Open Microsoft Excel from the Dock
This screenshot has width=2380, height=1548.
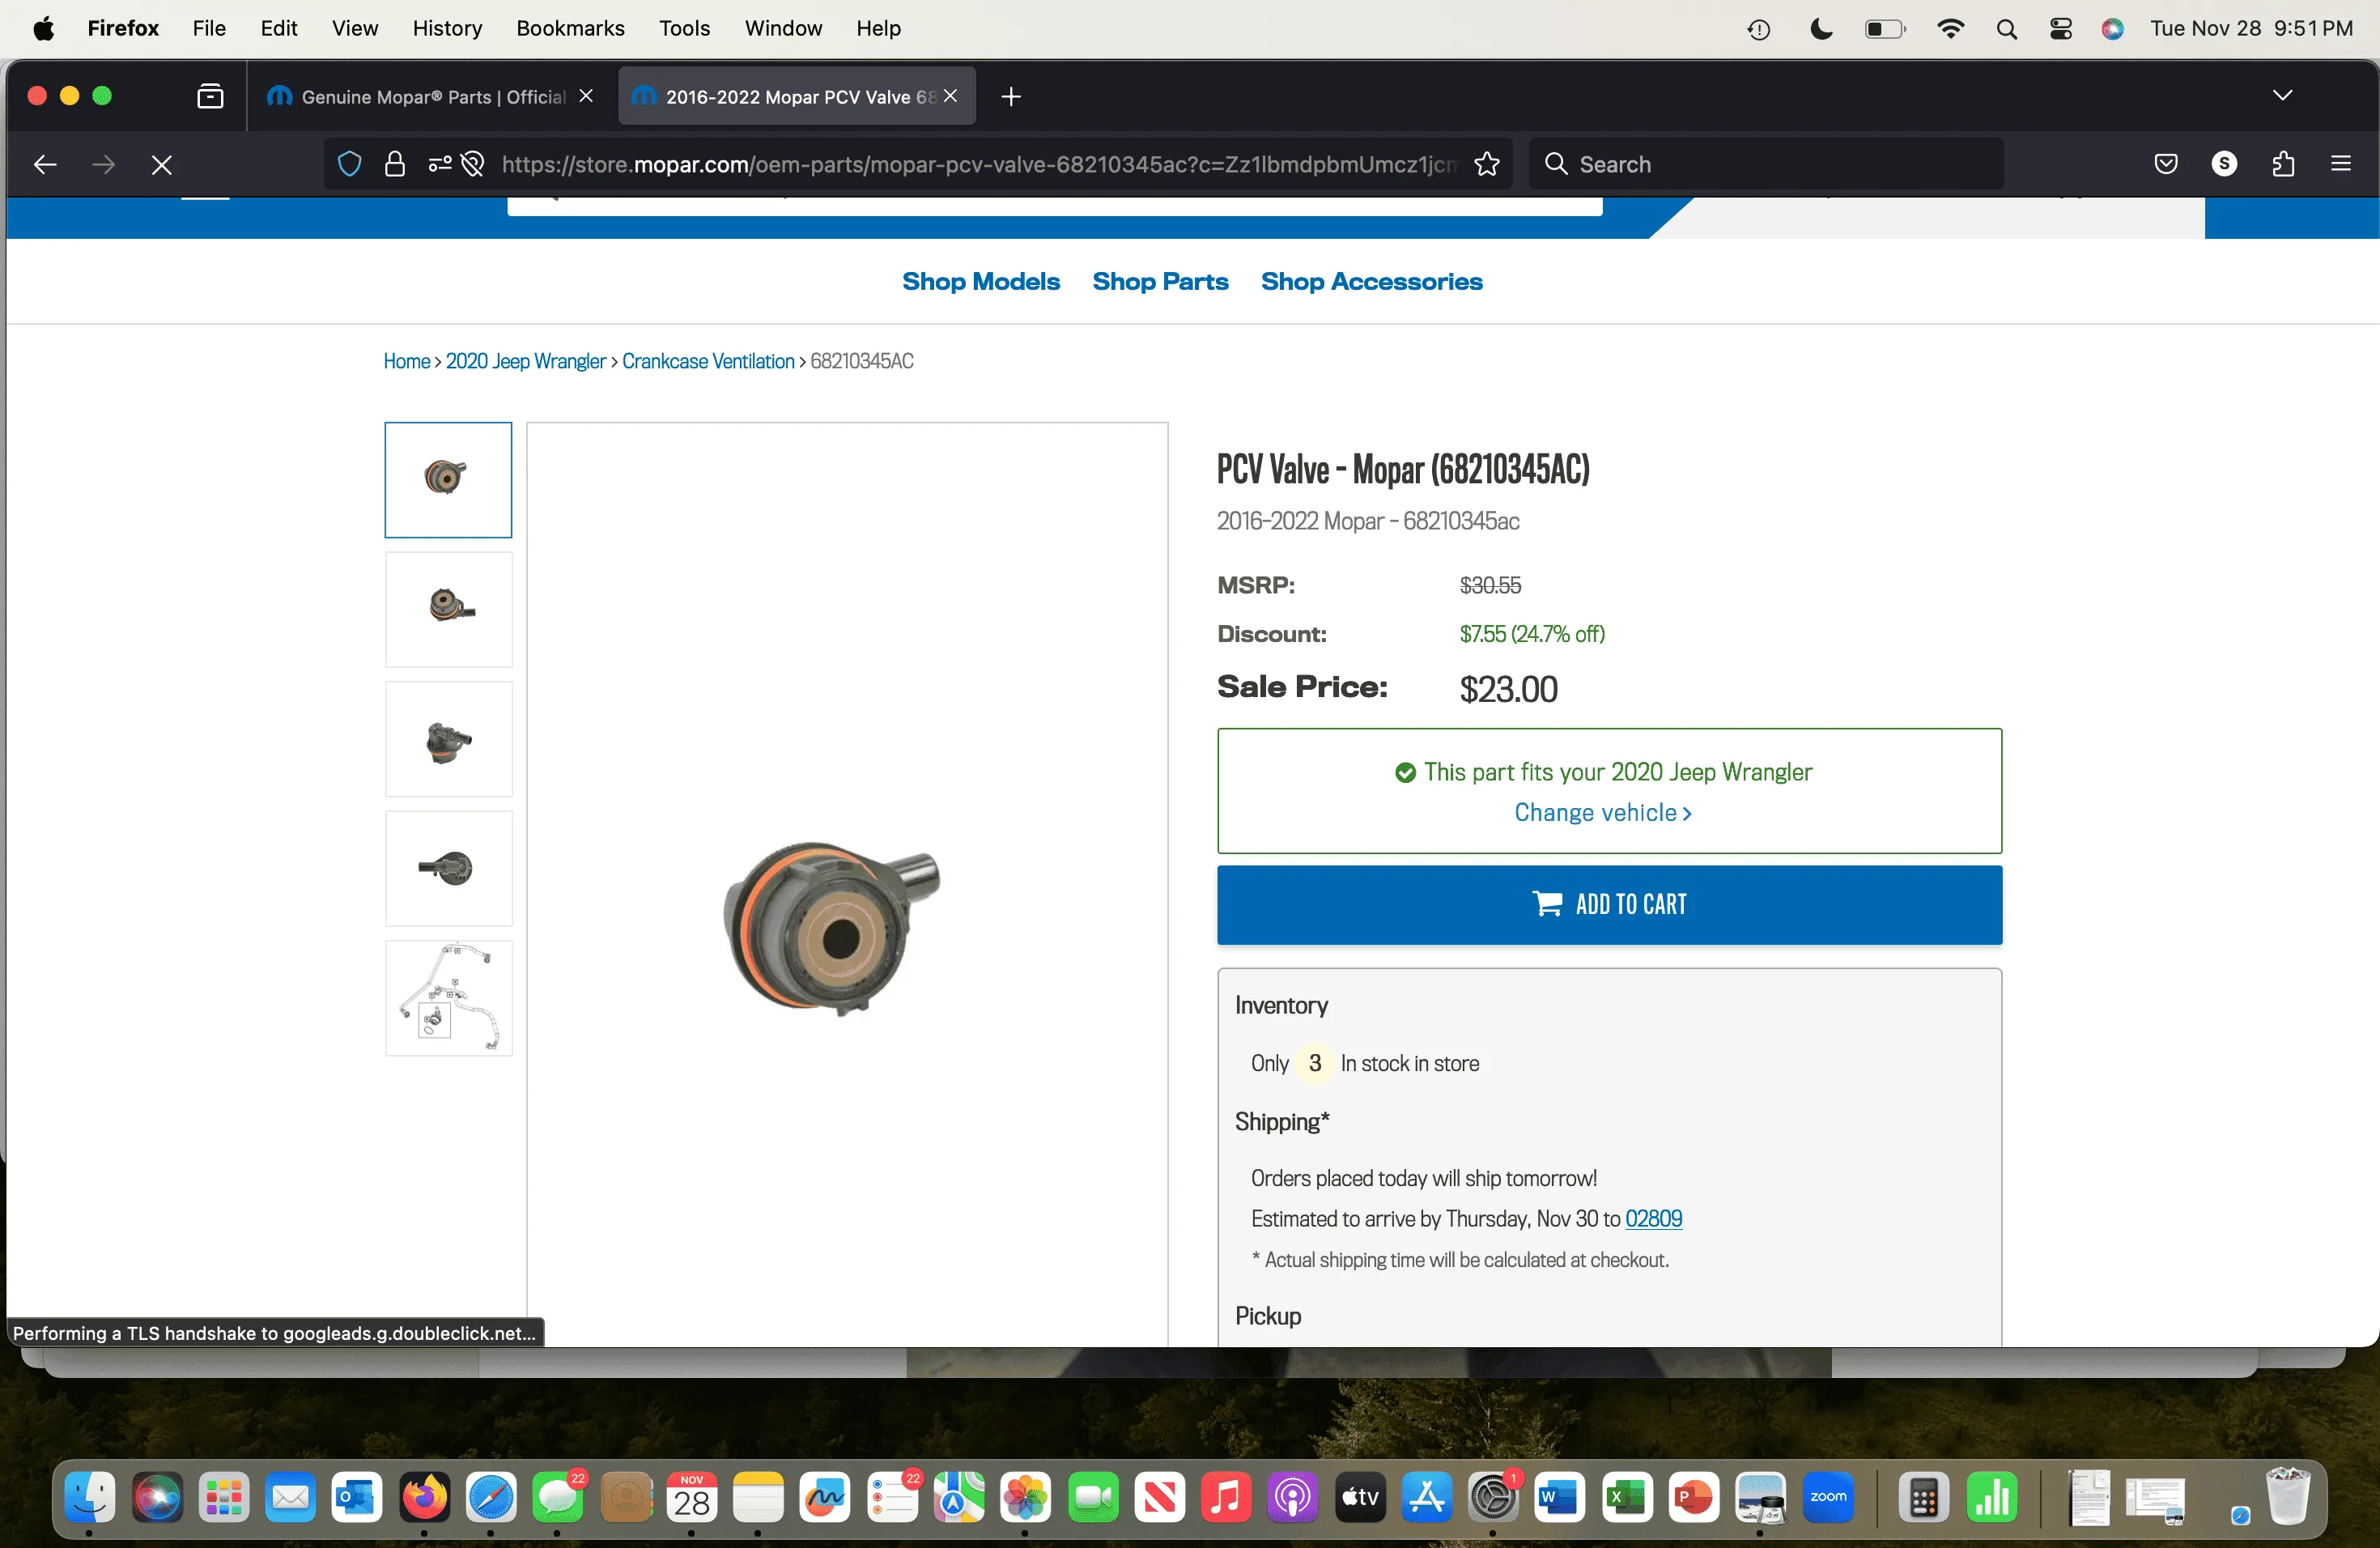click(1627, 1497)
